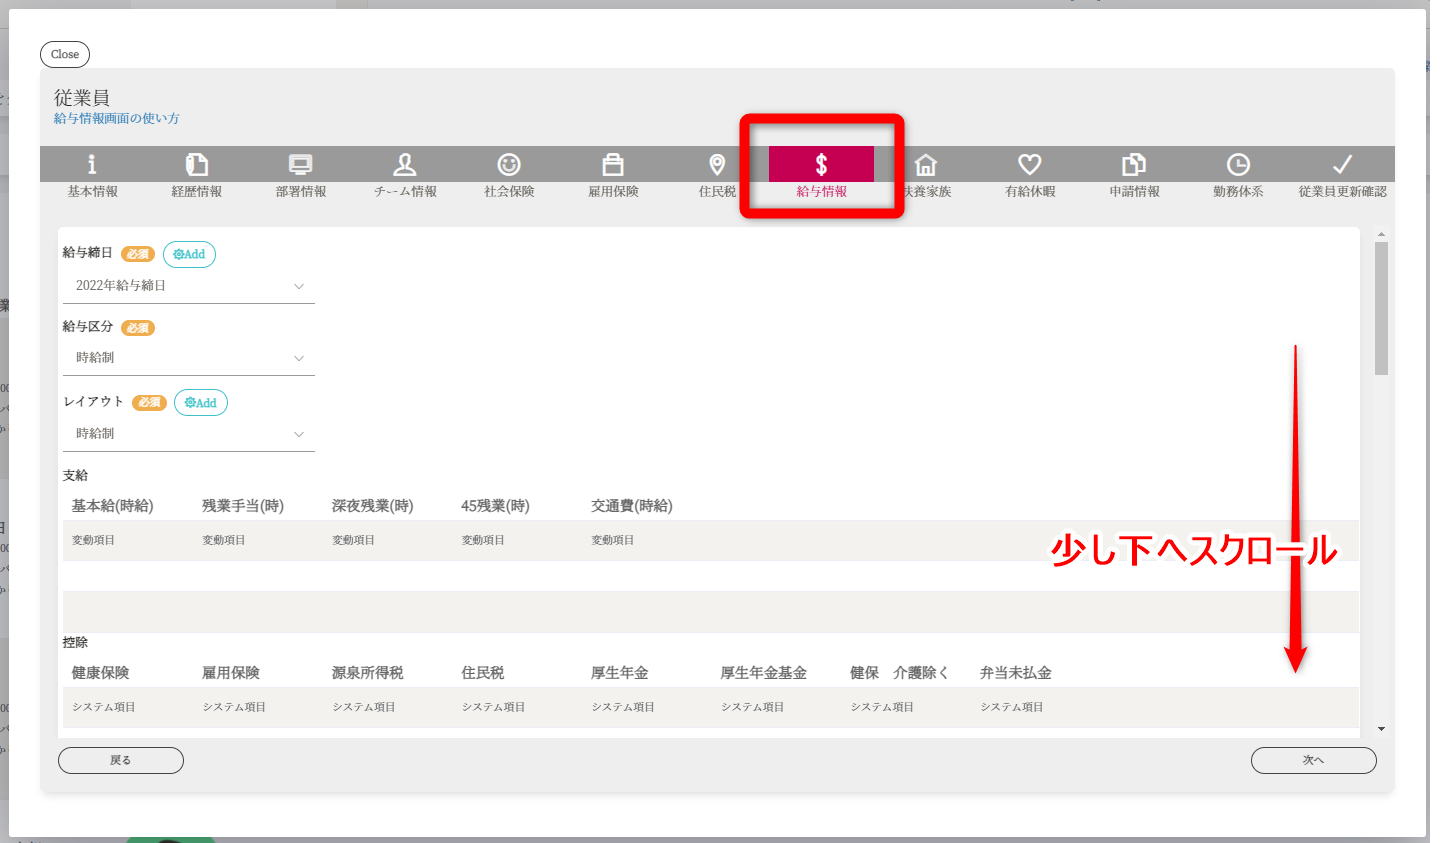Screen dimensions: 1440x843
Task: Open the 住民税 location pin icon
Action: coord(717,165)
